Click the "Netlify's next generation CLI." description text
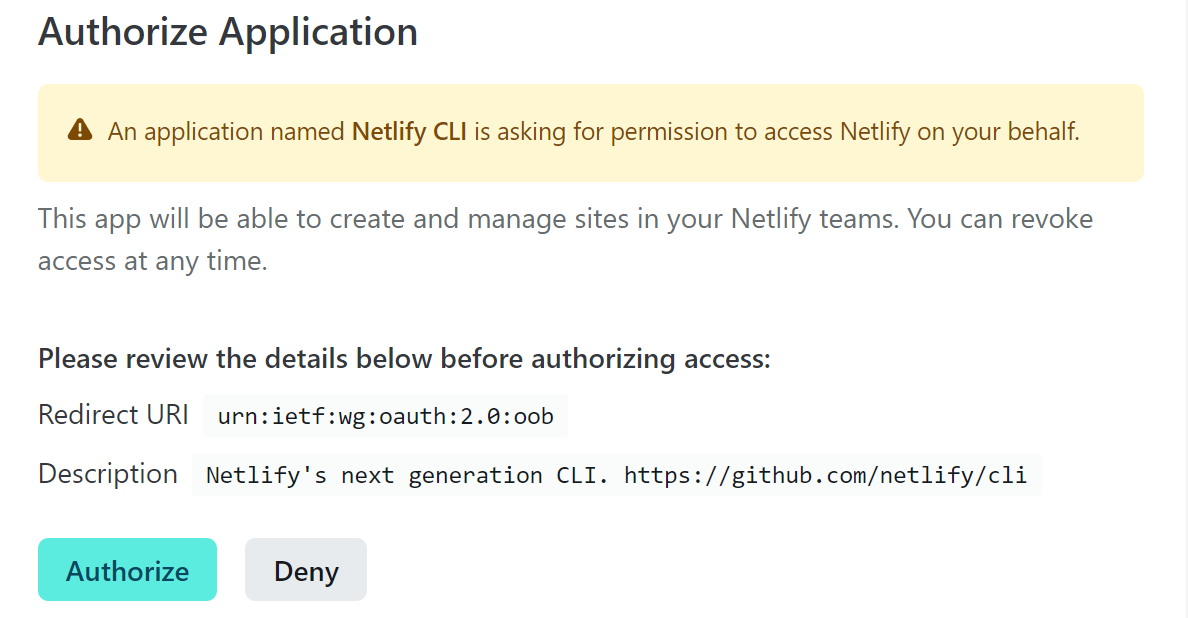The width and height of the screenshot is (1188, 618). (x=407, y=475)
